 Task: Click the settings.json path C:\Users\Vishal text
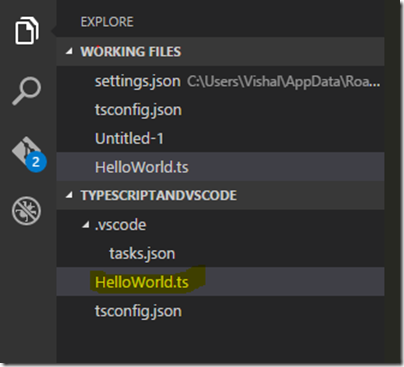pos(283,82)
